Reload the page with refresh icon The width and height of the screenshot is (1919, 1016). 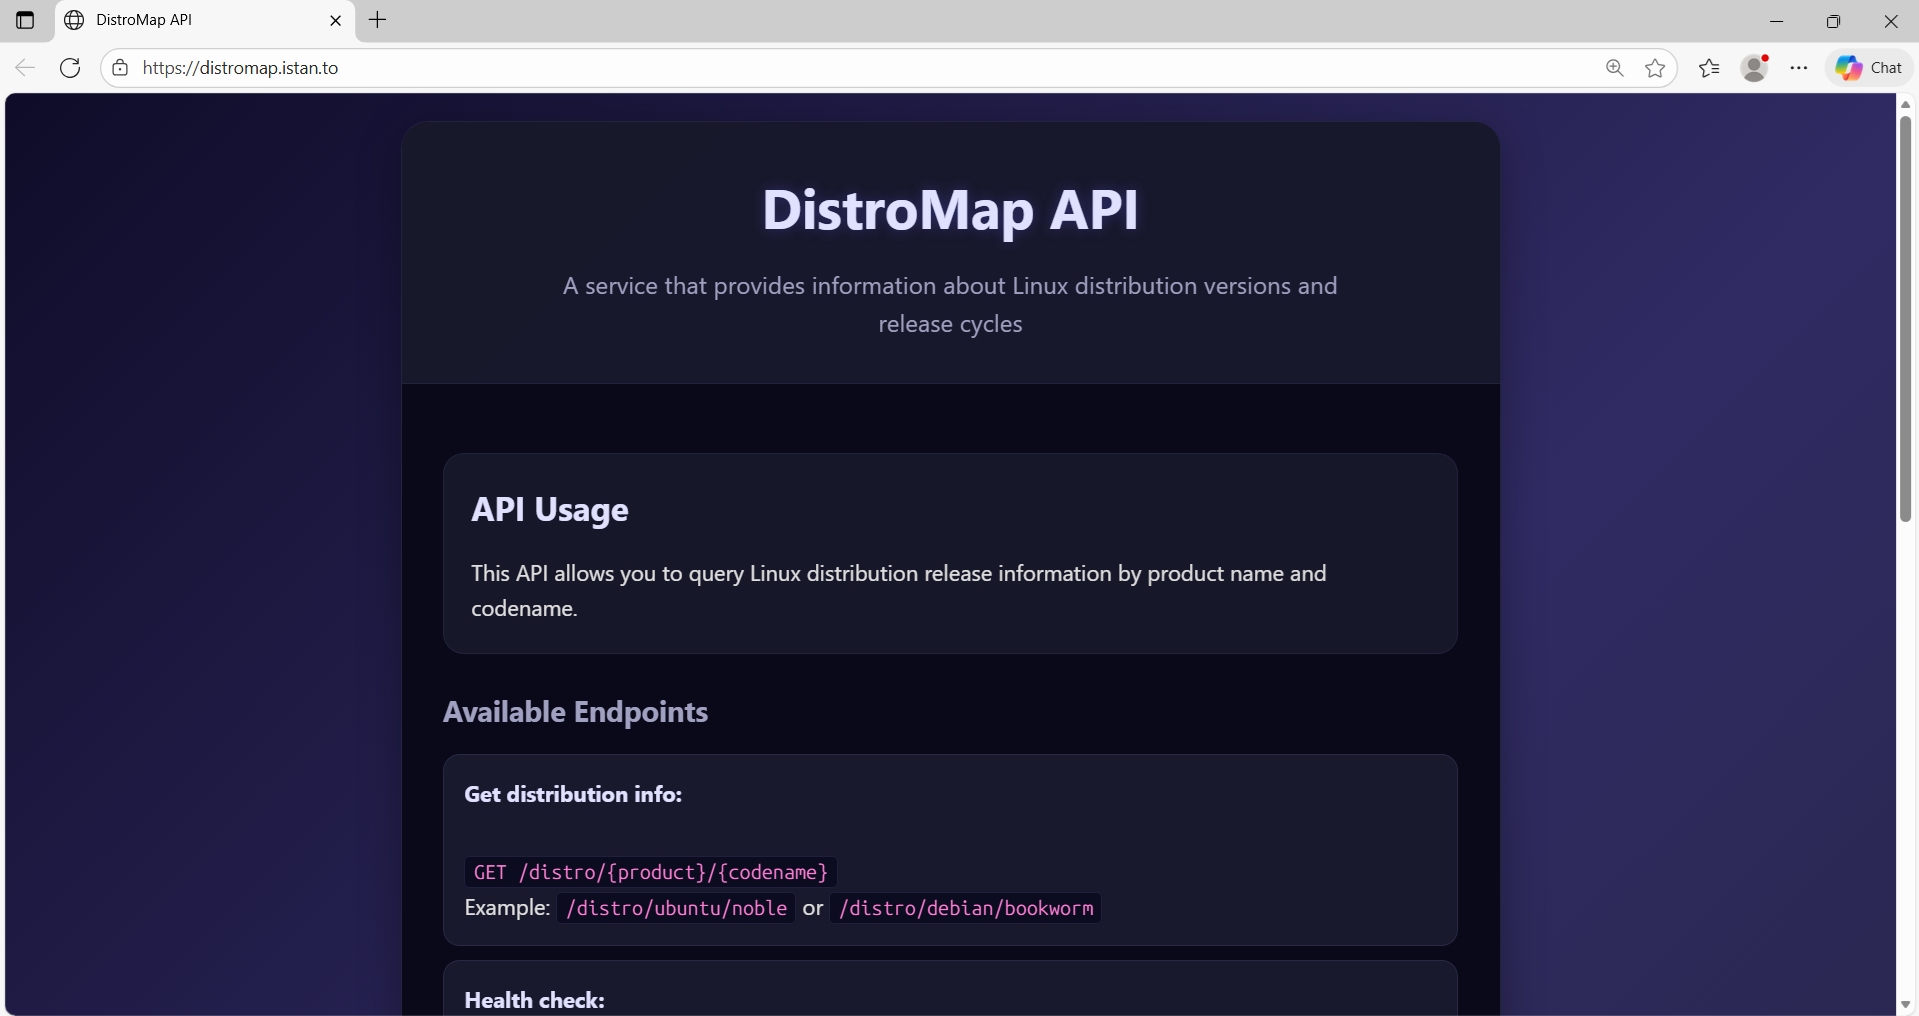[x=70, y=68]
